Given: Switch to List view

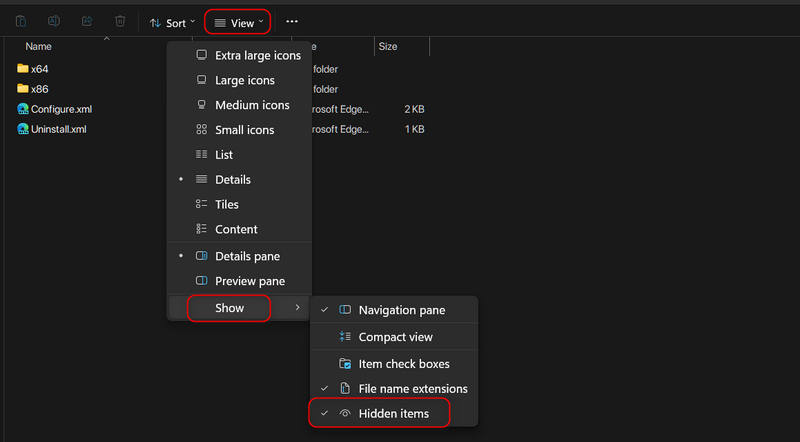Looking at the screenshot, I should pyautogui.click(x=240, y=155).
